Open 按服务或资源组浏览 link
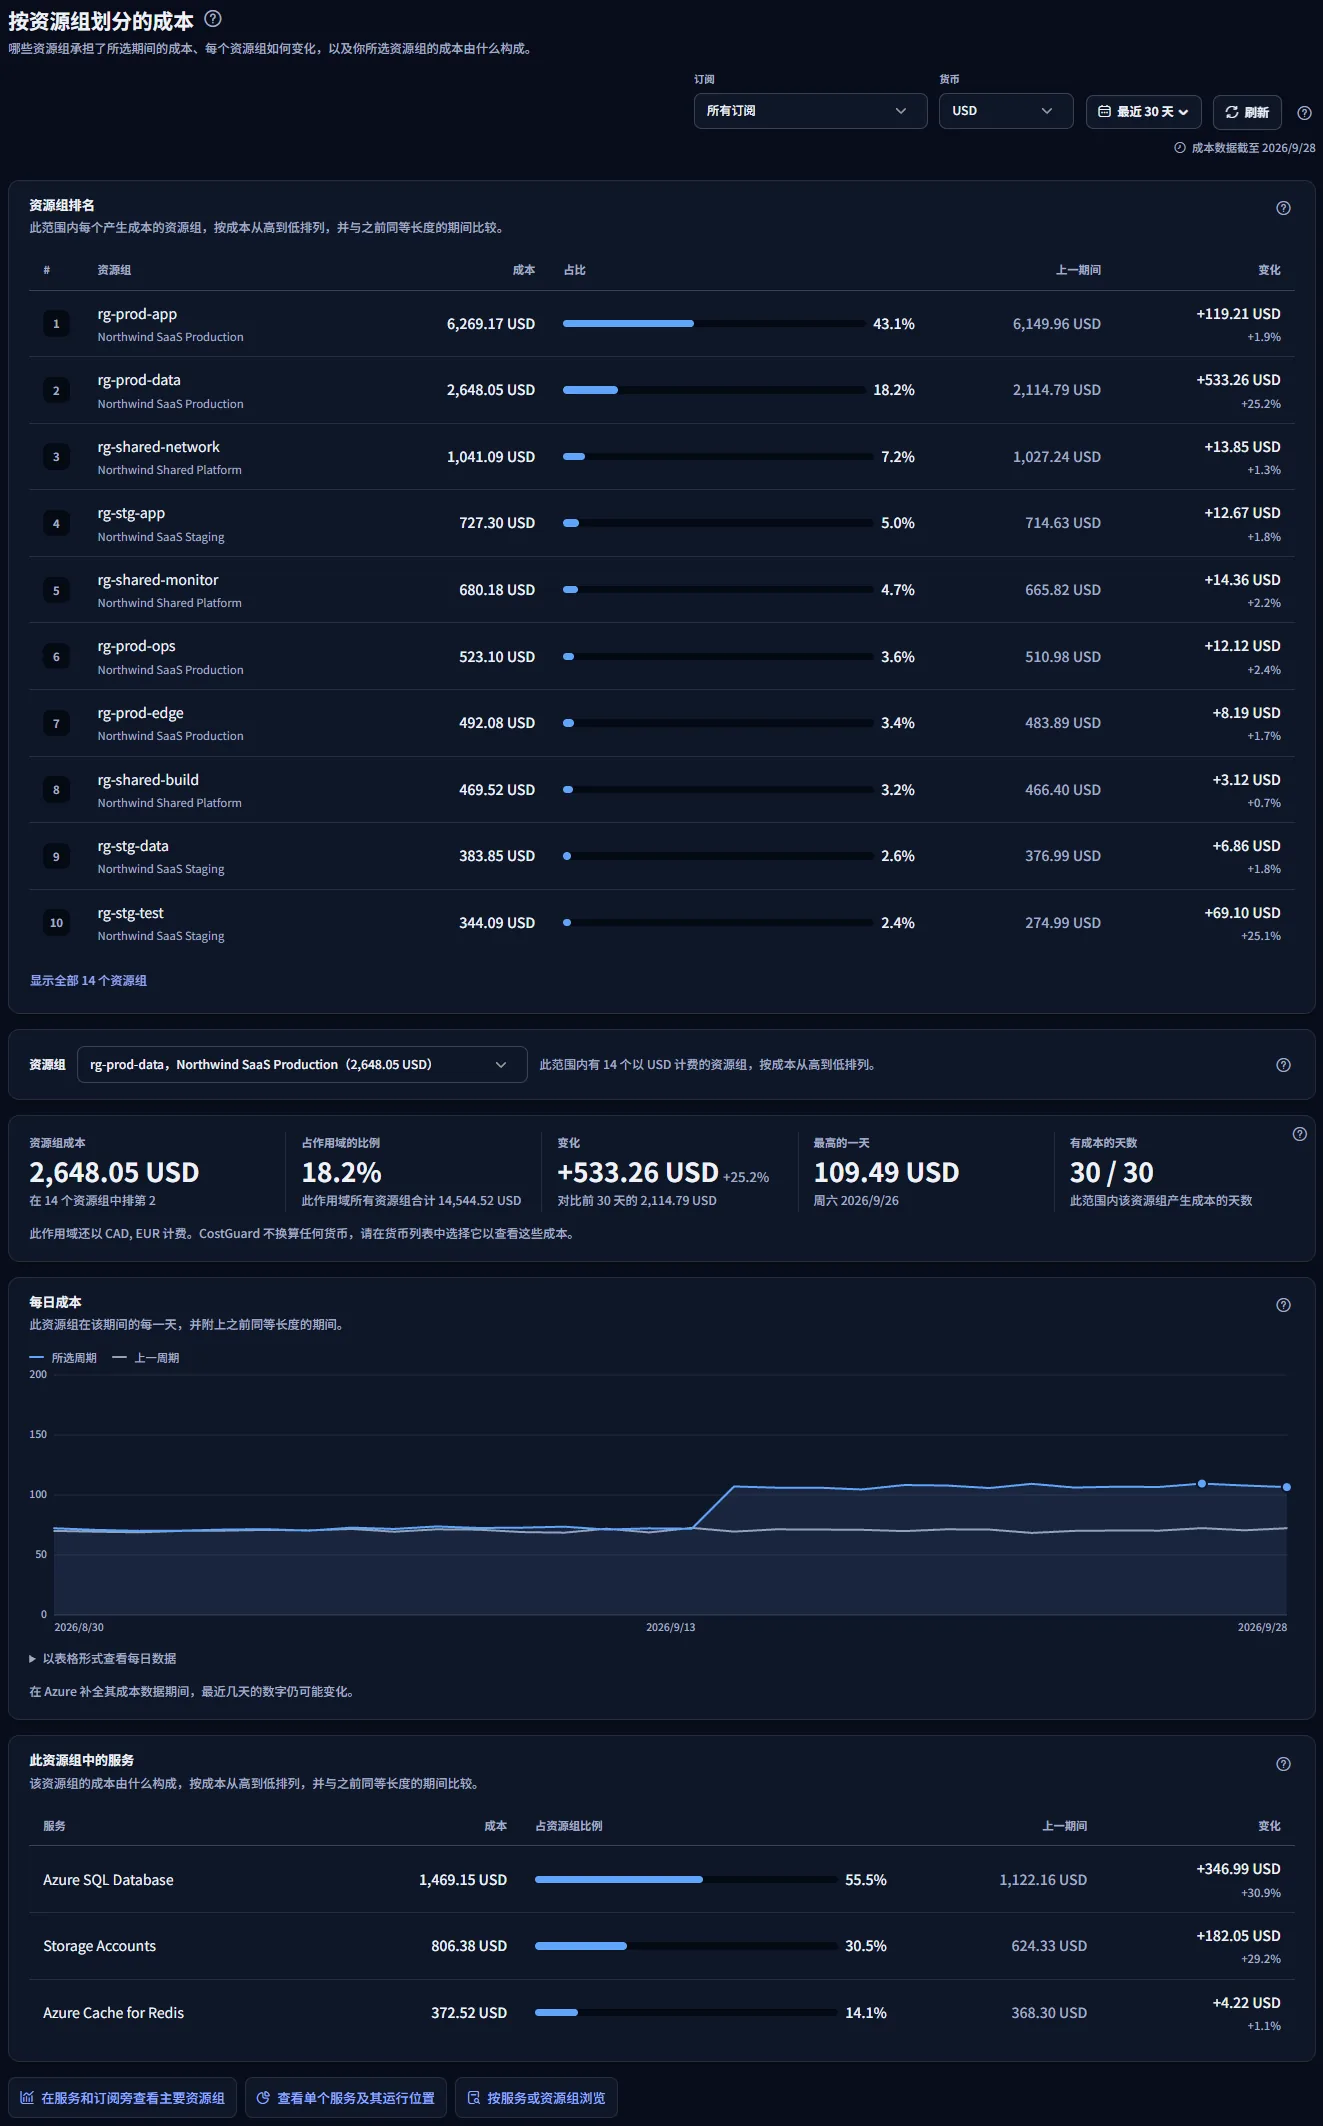 tap(536, 2098)
